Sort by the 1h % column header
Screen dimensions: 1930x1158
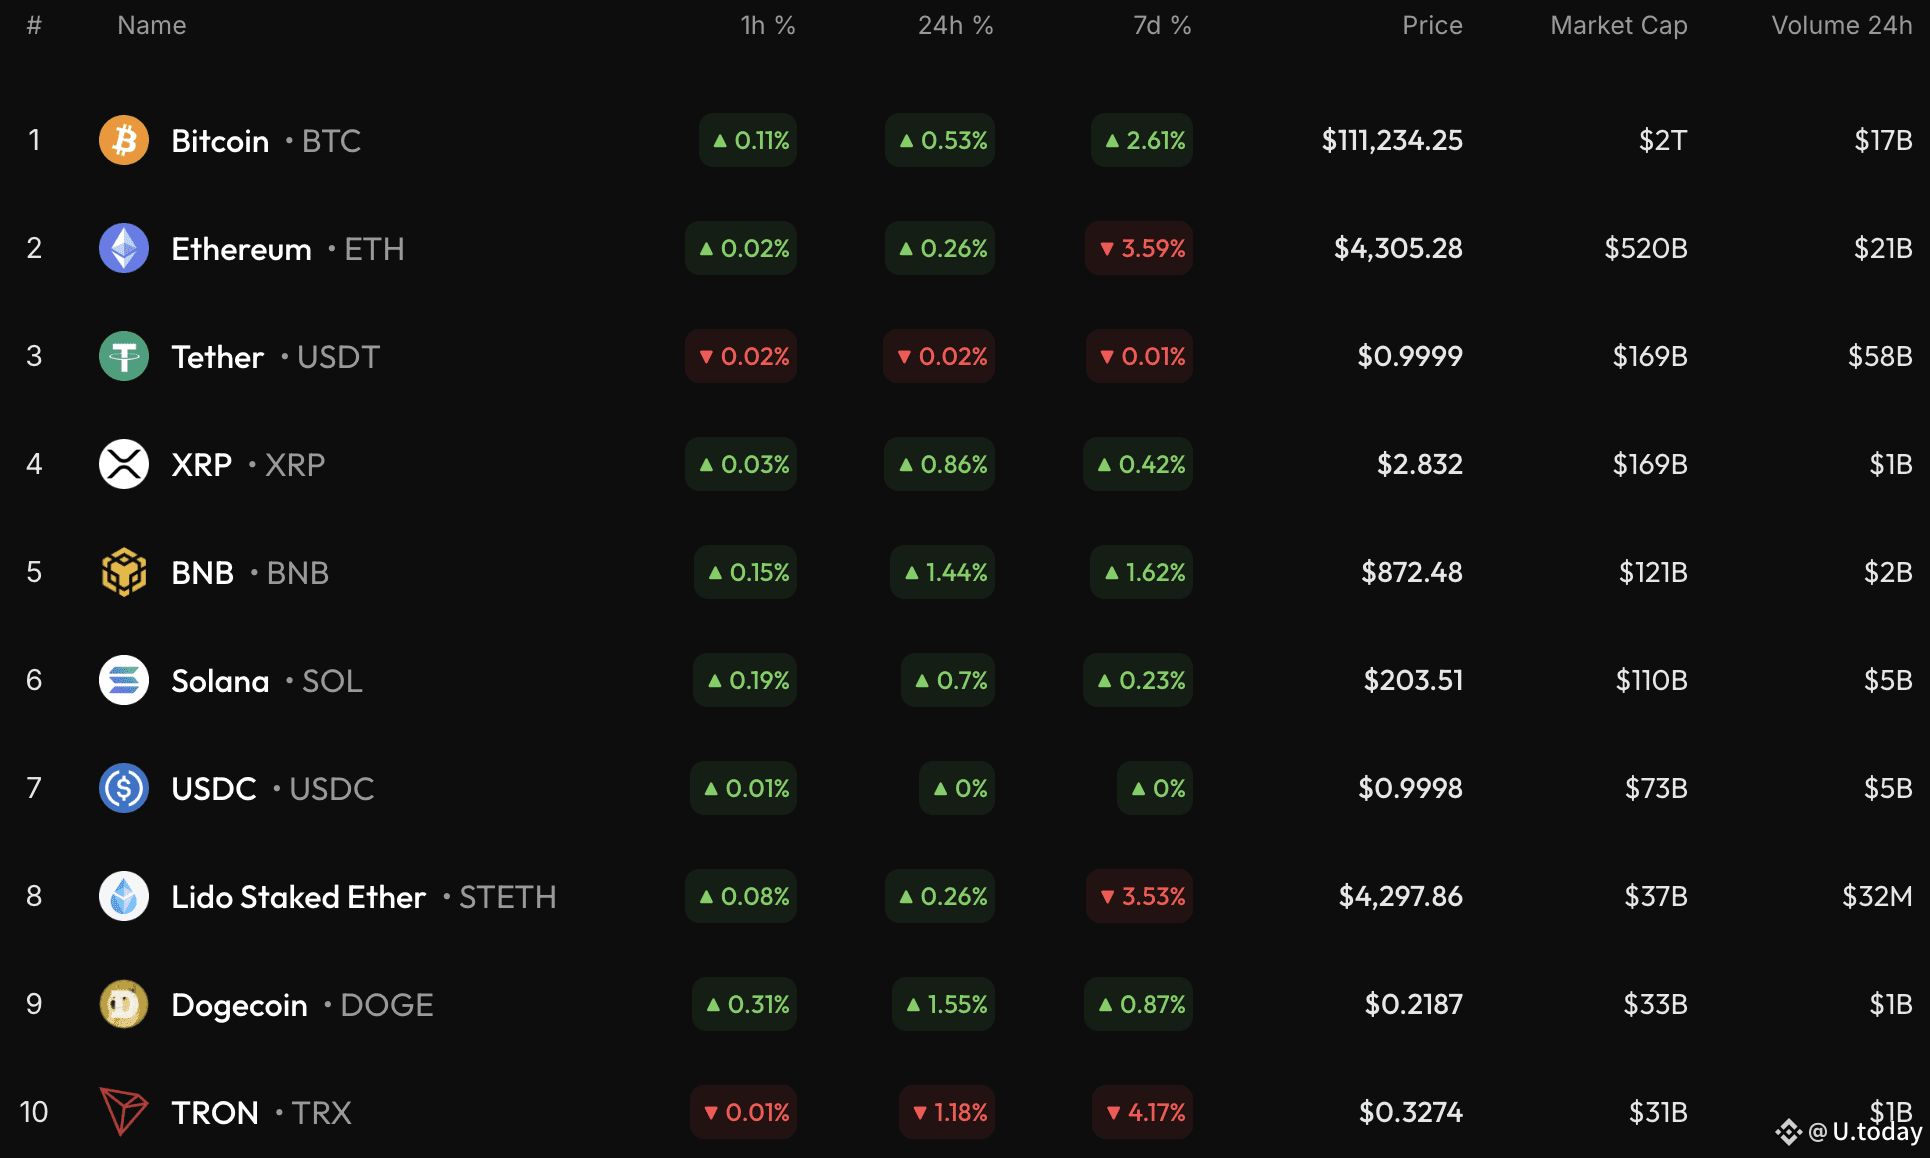[x=768, y=25]
